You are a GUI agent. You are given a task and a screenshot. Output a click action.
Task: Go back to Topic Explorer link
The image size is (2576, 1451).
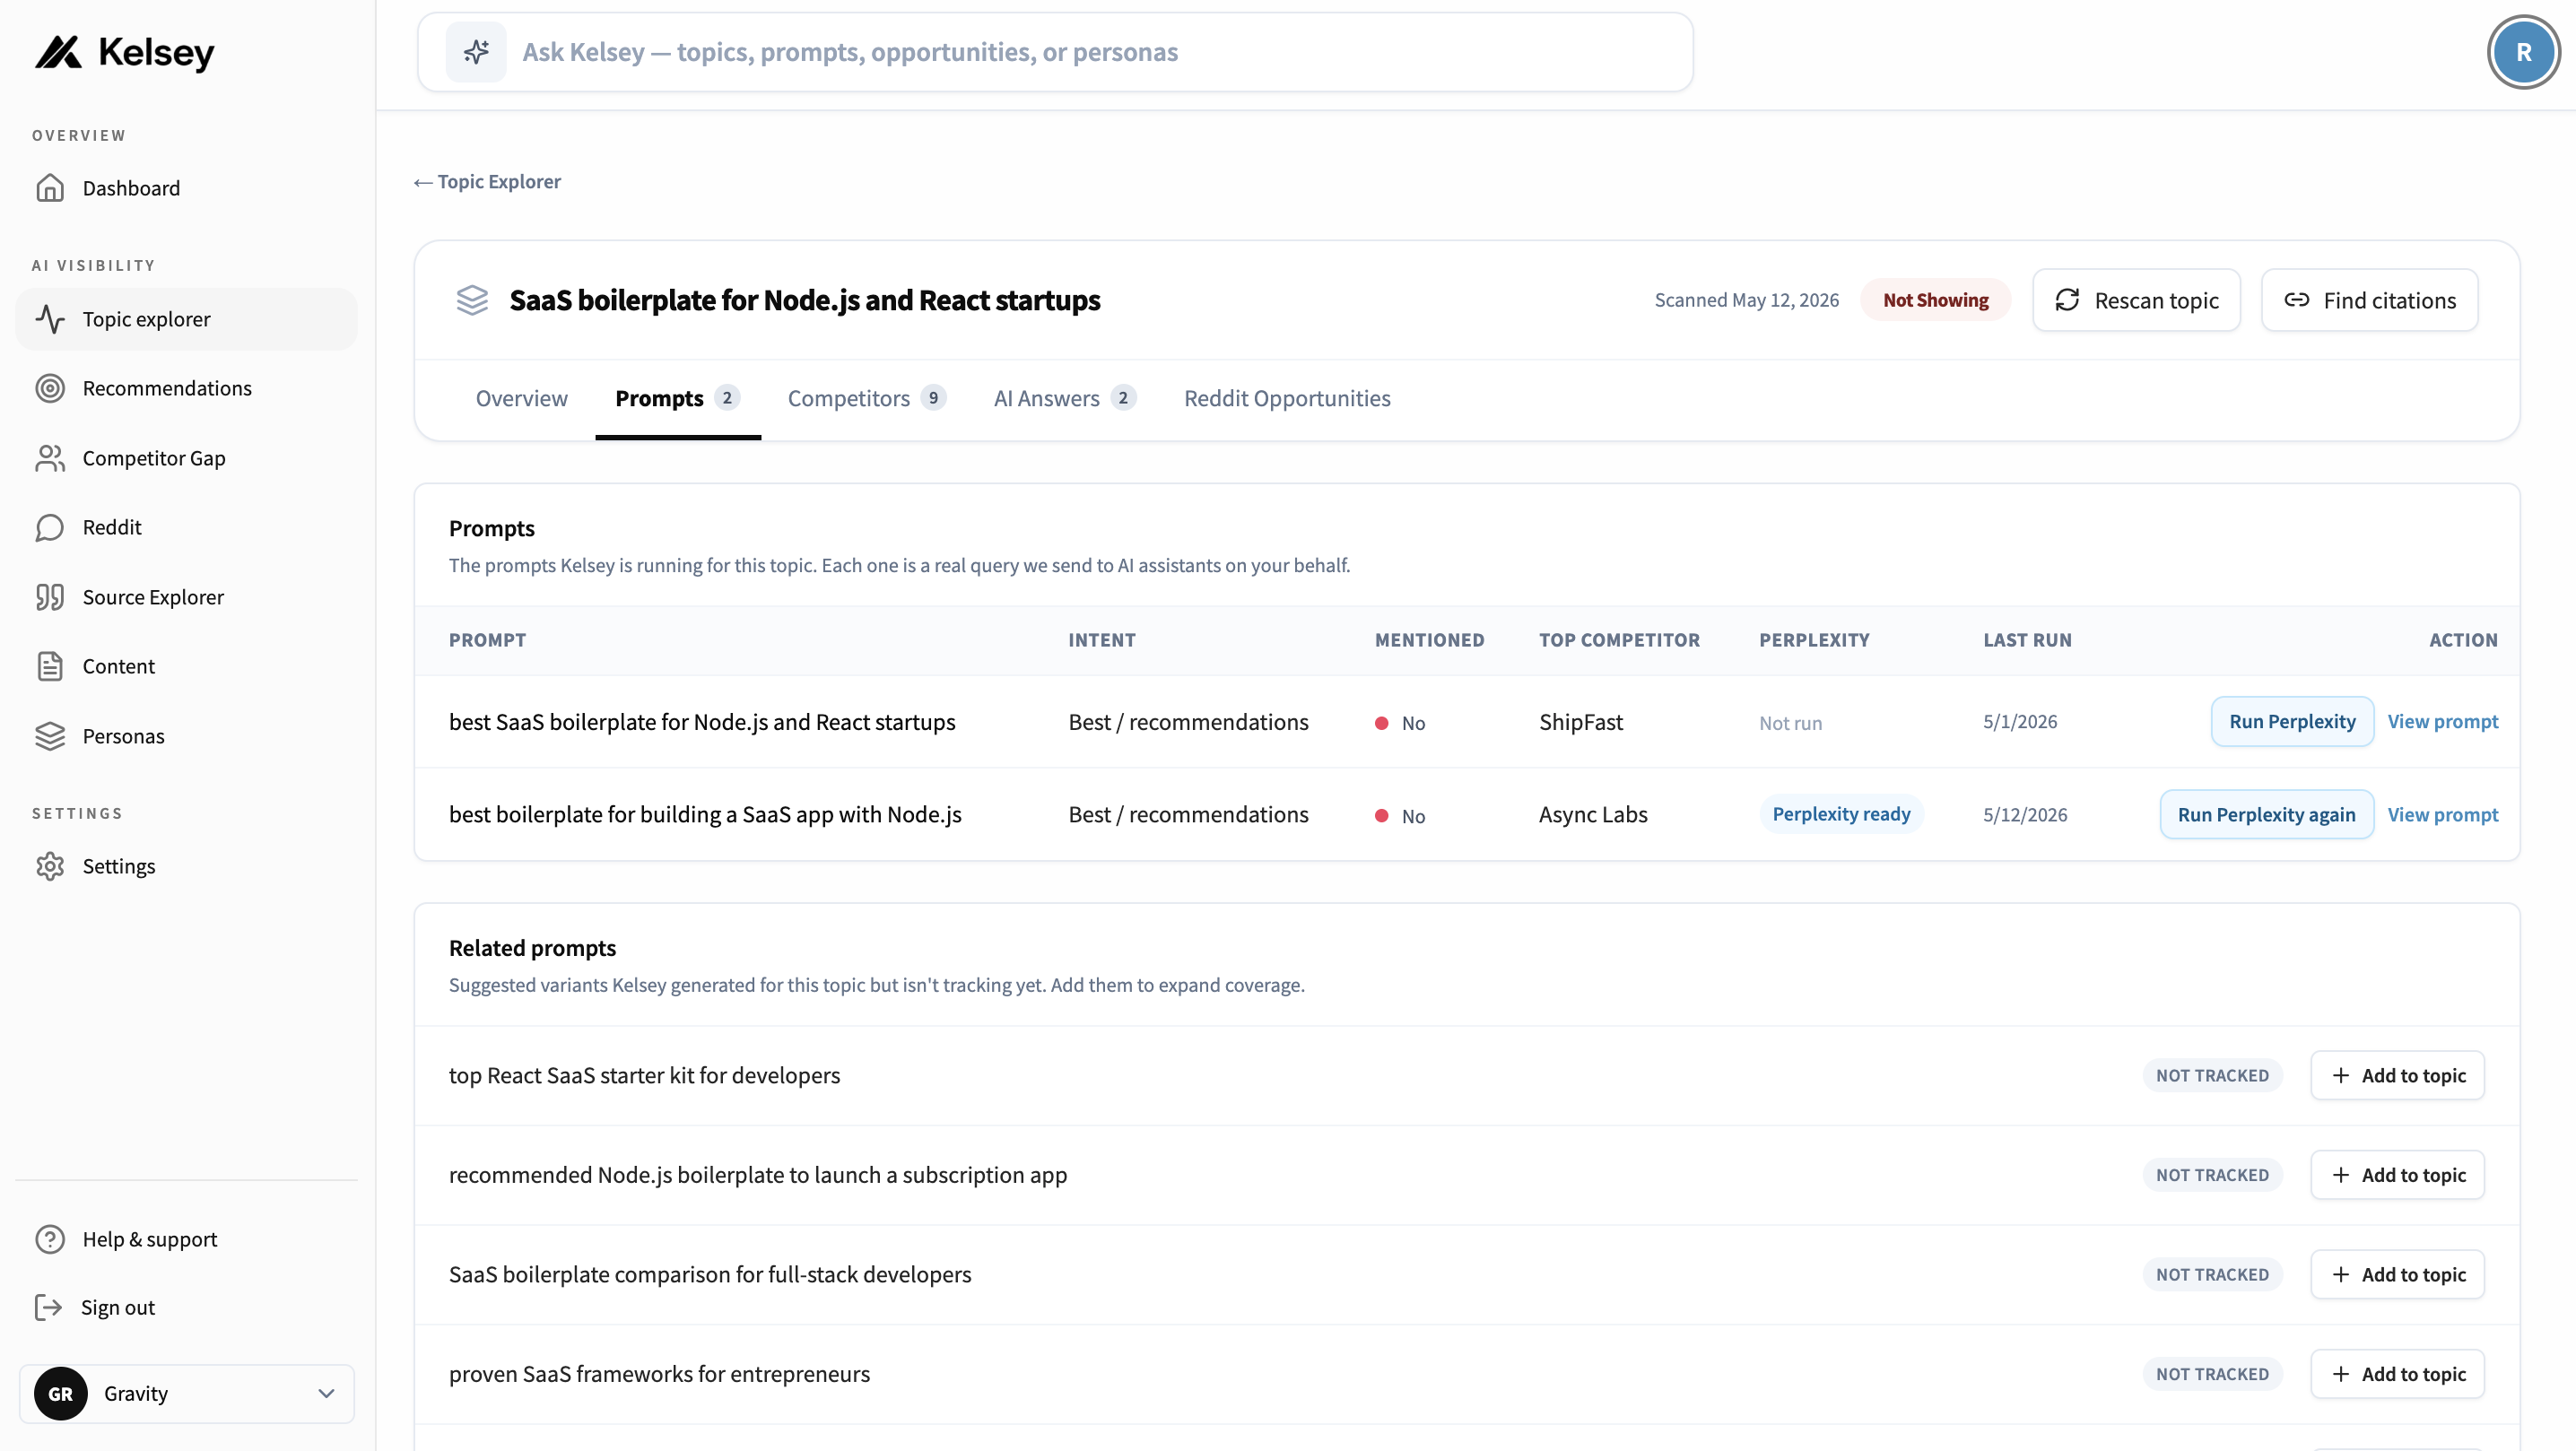pos(487,182)
